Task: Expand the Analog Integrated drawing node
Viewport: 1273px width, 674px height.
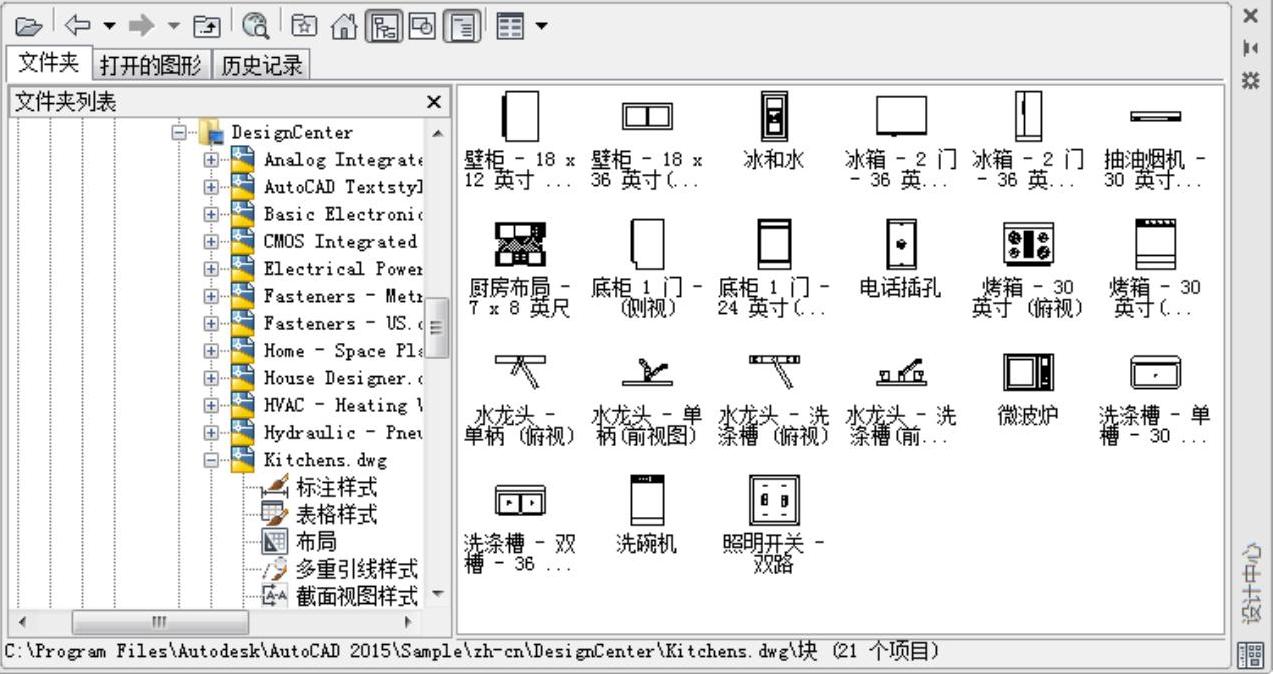Action: point(211,160)
